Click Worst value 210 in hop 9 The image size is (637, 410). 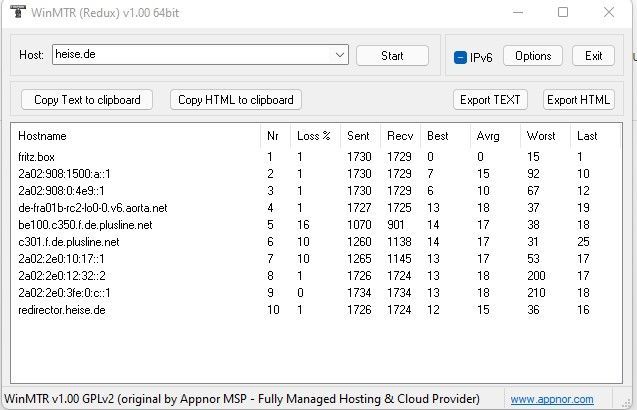(536, 293)
